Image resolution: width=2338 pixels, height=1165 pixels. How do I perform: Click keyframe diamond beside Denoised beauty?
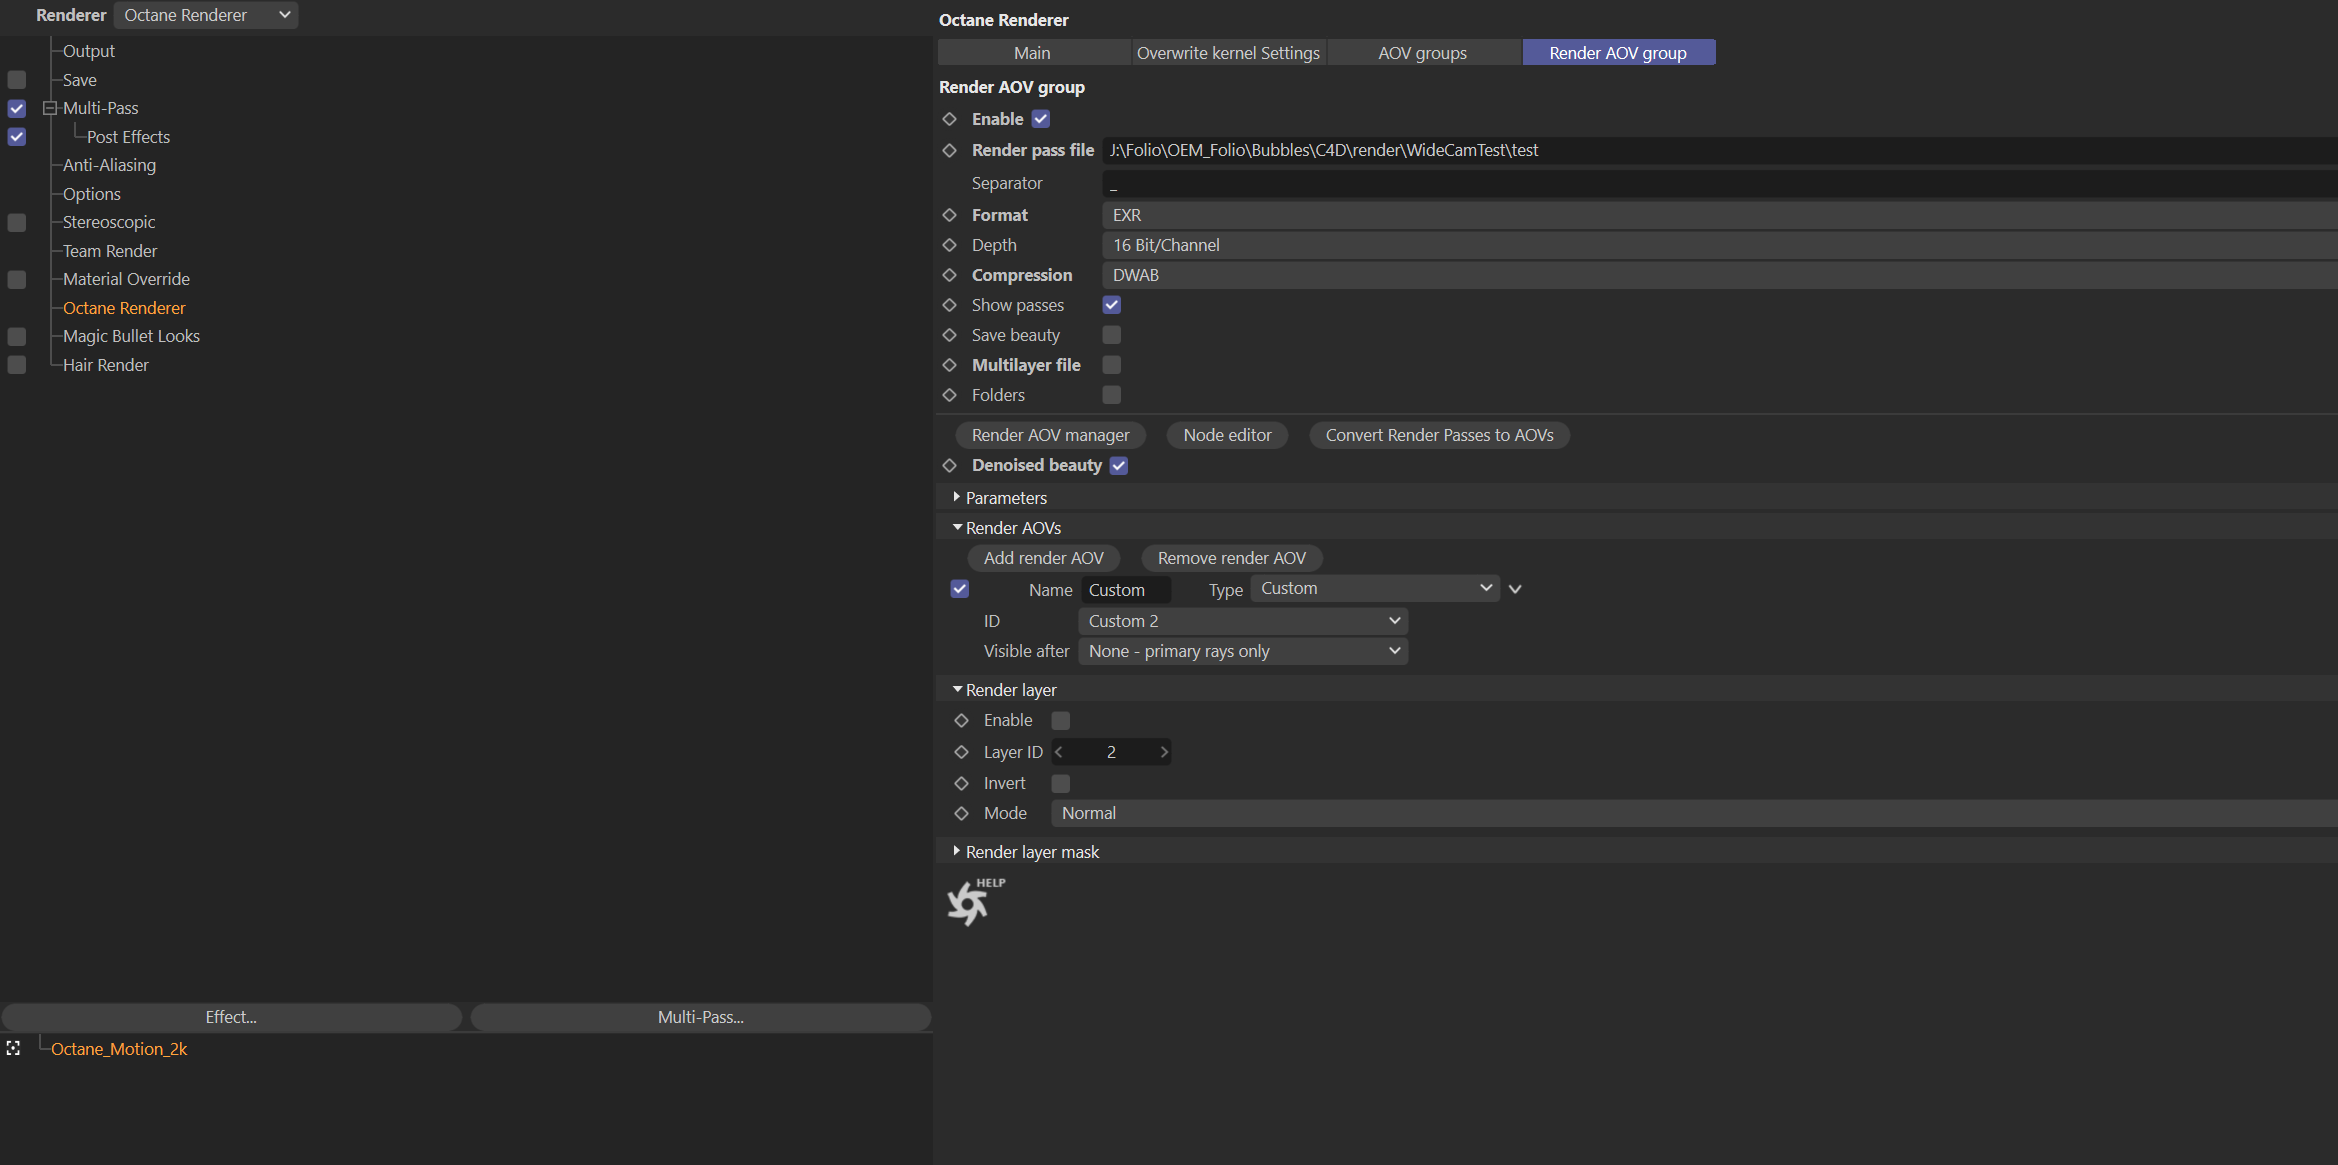pyautogui.click(x=950, y=465)
